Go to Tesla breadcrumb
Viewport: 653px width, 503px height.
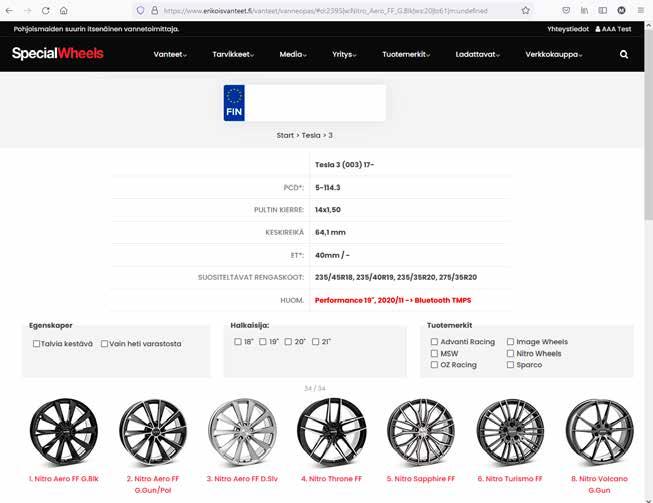311,135
